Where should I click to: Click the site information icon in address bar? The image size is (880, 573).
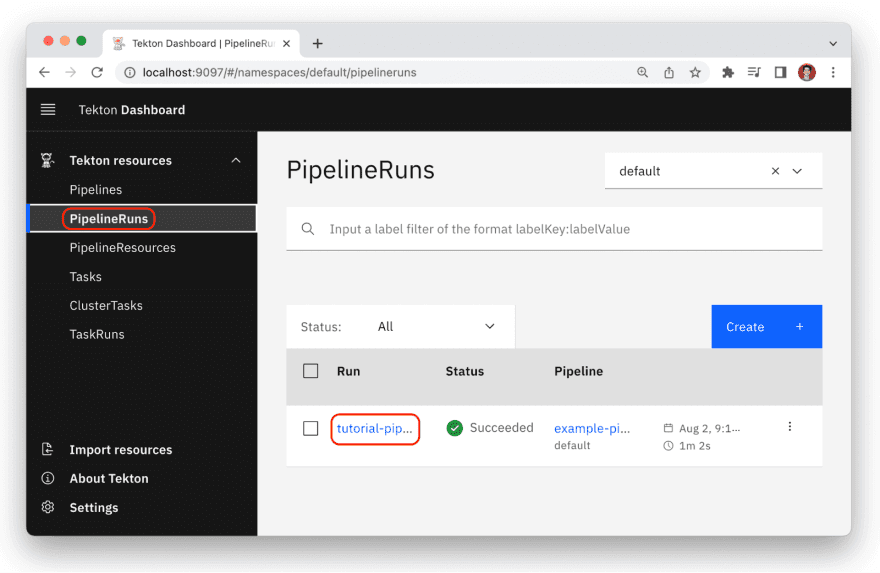(x=130, y=72)
